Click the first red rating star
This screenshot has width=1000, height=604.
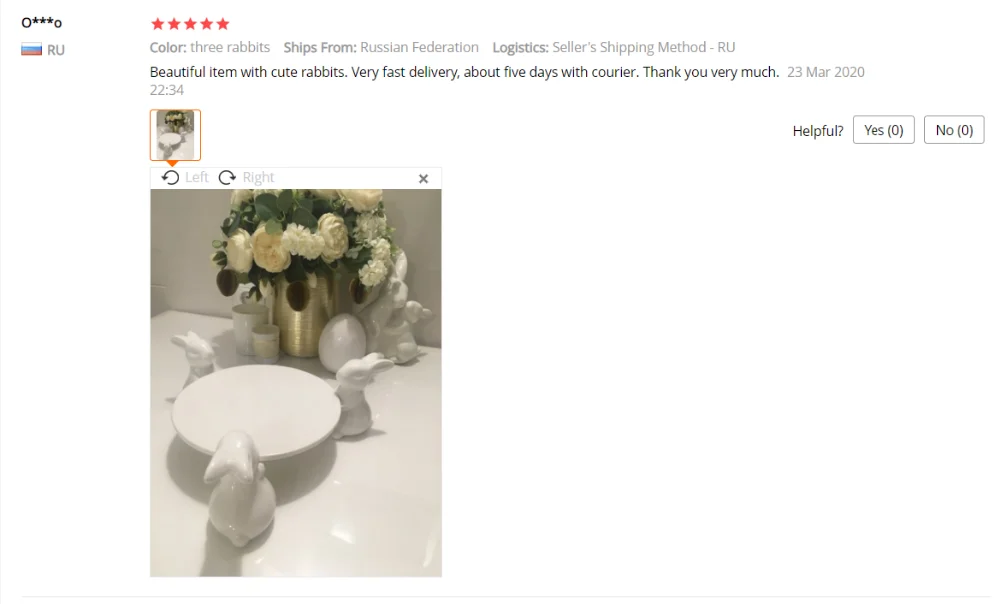coord(158,24)
